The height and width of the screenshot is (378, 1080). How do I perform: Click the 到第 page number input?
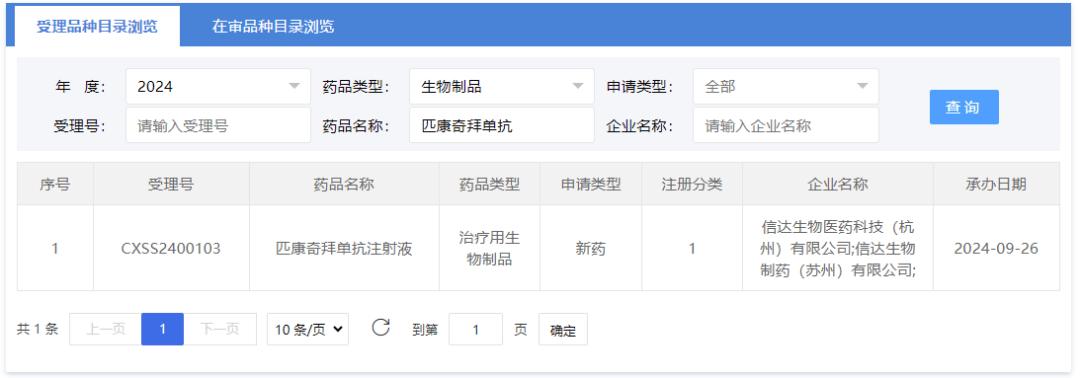coord(475,329)
